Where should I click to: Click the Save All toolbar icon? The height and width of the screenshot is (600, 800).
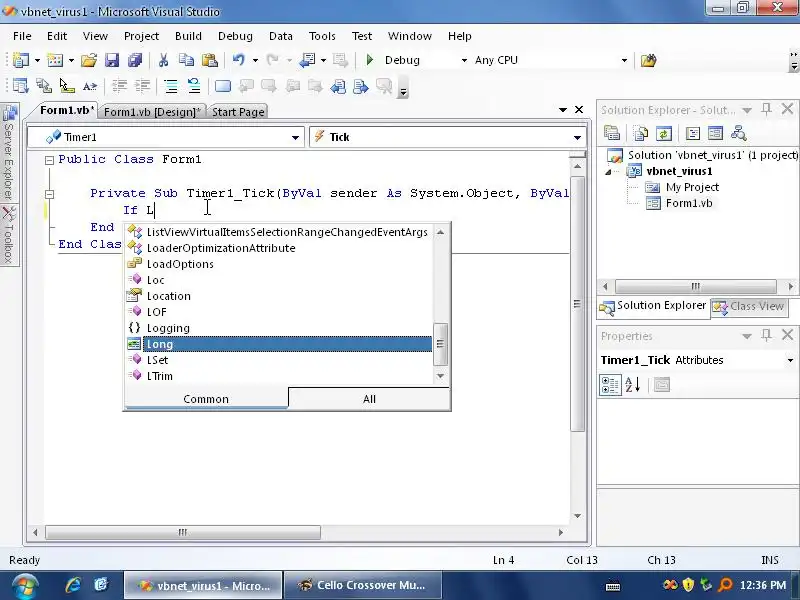(135, 60)
